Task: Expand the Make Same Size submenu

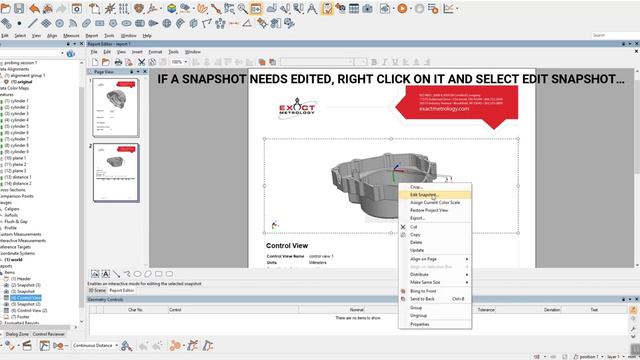Action: (435, 282)
